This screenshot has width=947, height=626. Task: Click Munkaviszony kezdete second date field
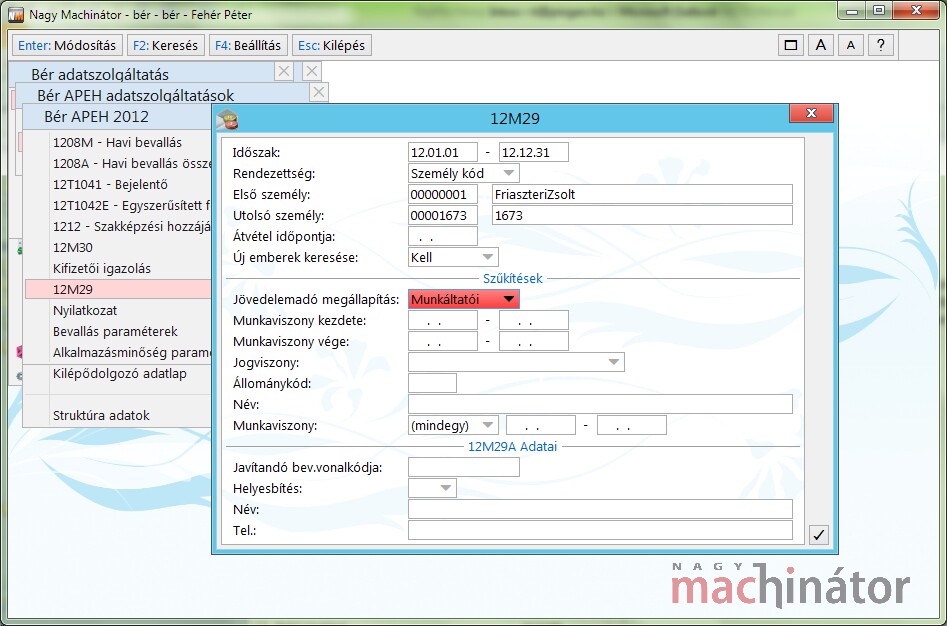(x=533, y=320)
